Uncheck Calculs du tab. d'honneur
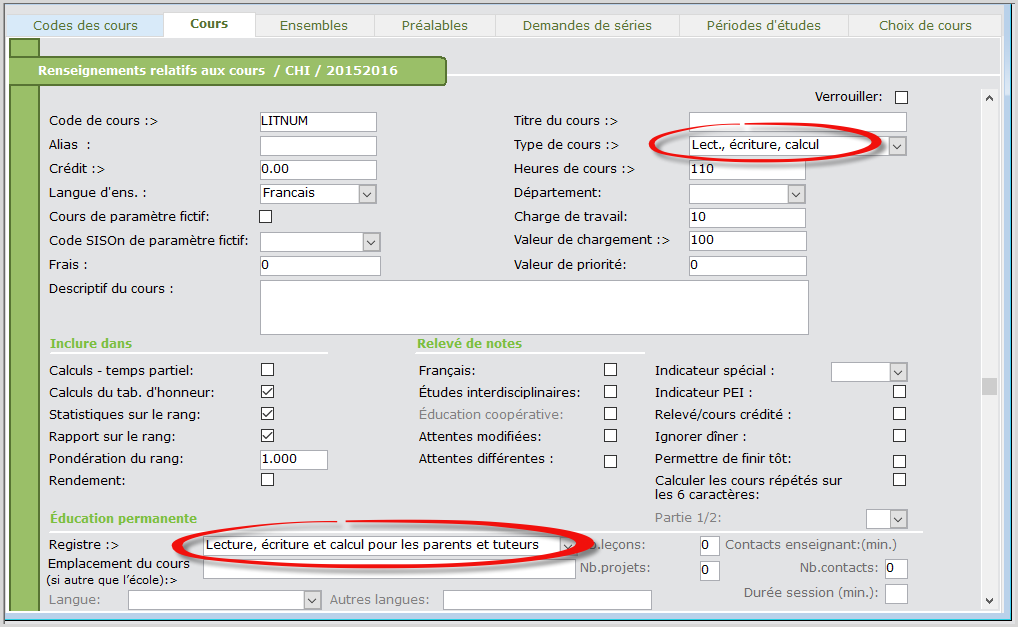The width and height of the screenshot is (1018, 627). (x=267, y=392)
